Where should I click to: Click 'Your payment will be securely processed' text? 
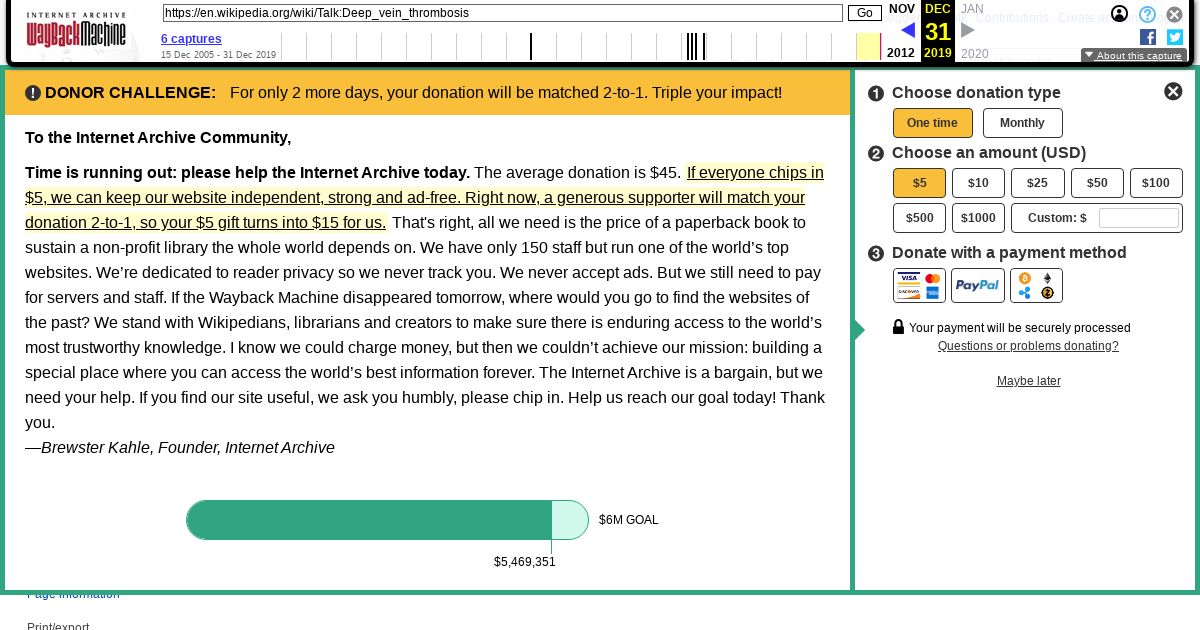tap(1020, 328)
